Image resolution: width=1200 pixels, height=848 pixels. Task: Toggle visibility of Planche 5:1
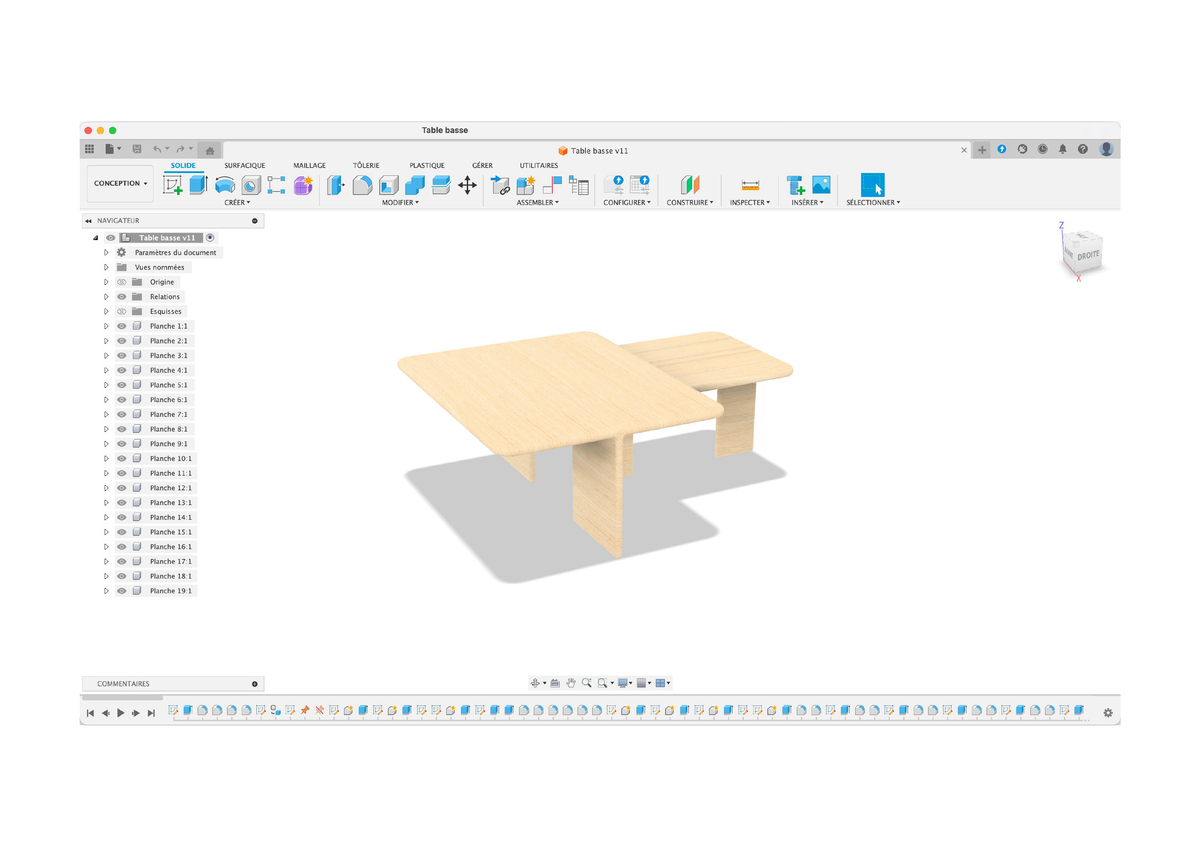(x=121, y=384)
